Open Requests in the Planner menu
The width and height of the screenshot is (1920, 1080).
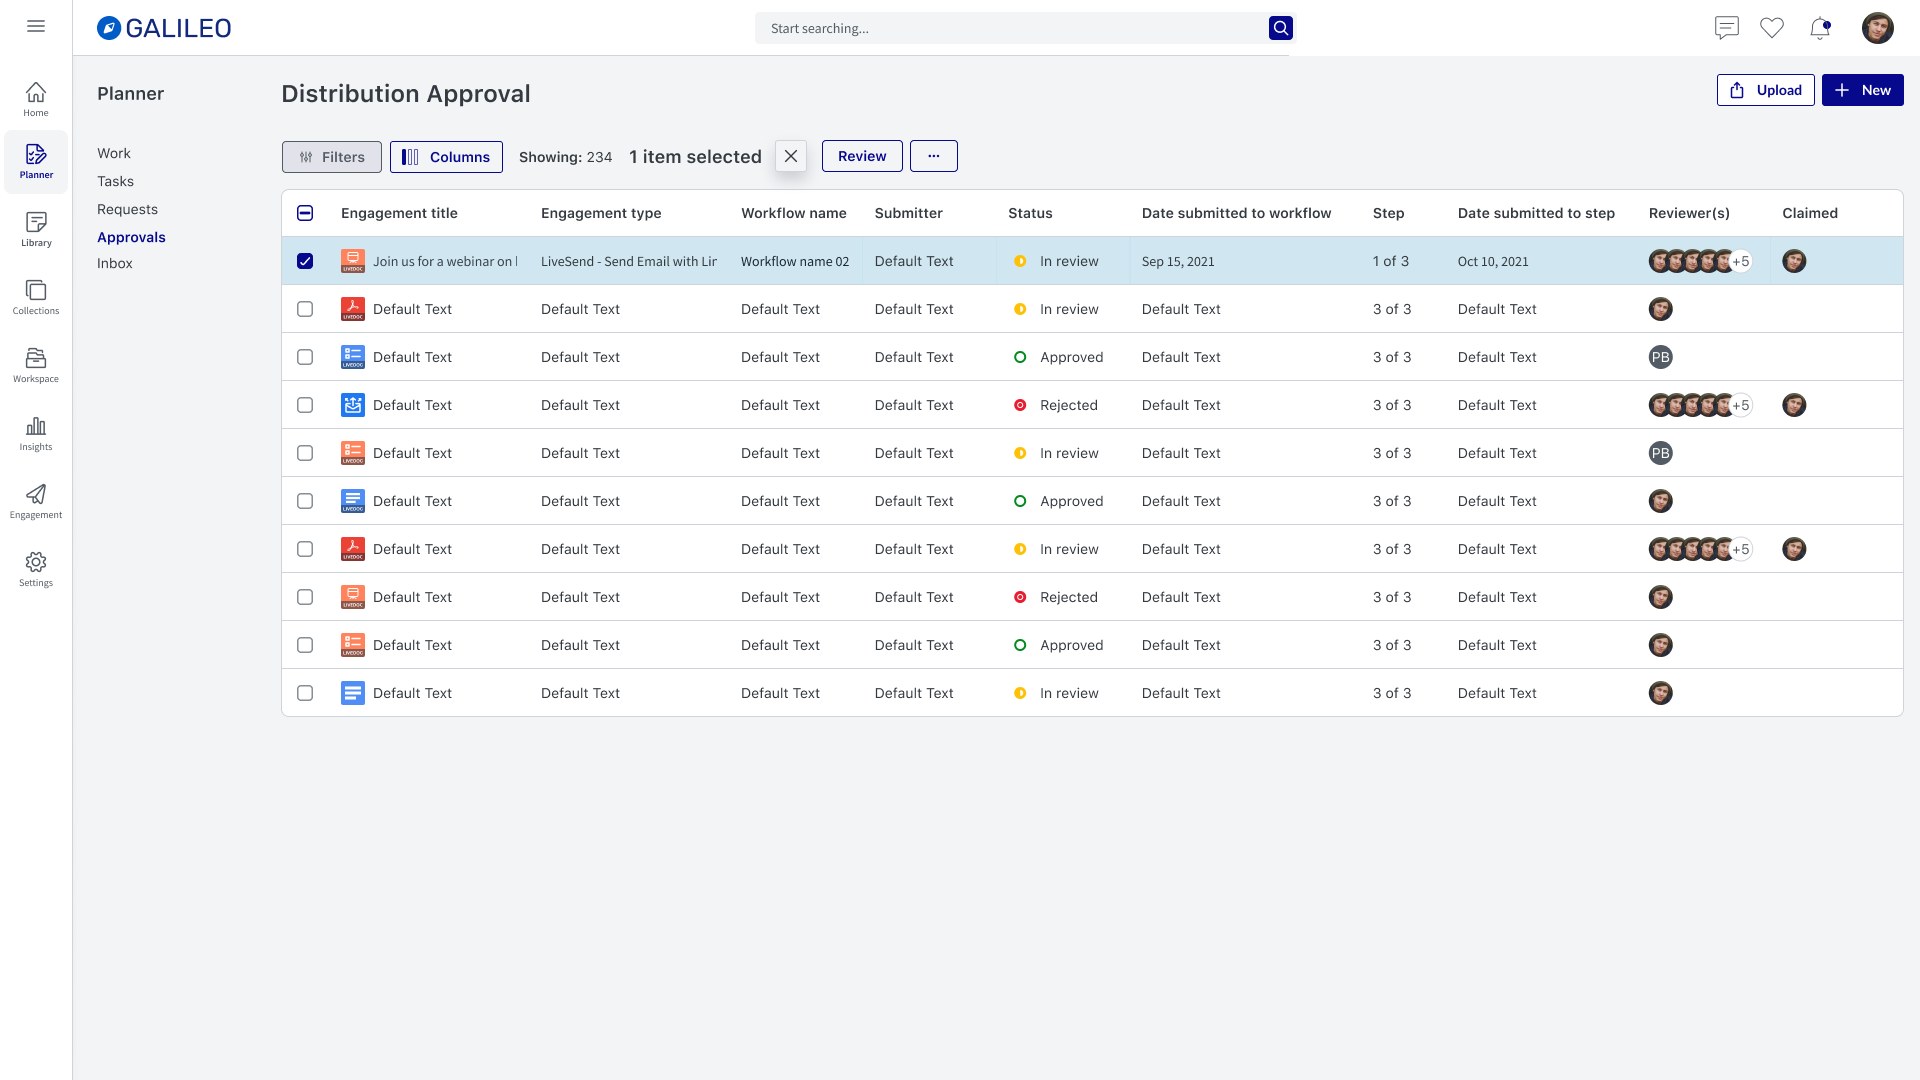[x=127, y=209]
